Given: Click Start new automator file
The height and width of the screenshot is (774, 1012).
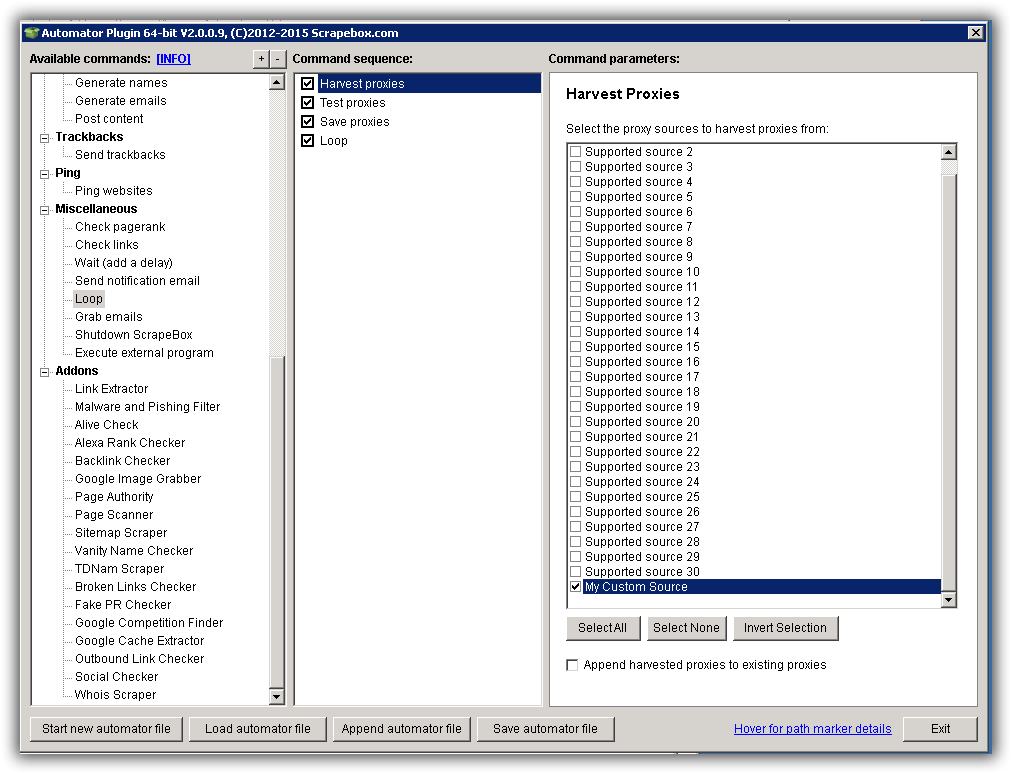Looking at the screenshot, I should coord(106,729).
